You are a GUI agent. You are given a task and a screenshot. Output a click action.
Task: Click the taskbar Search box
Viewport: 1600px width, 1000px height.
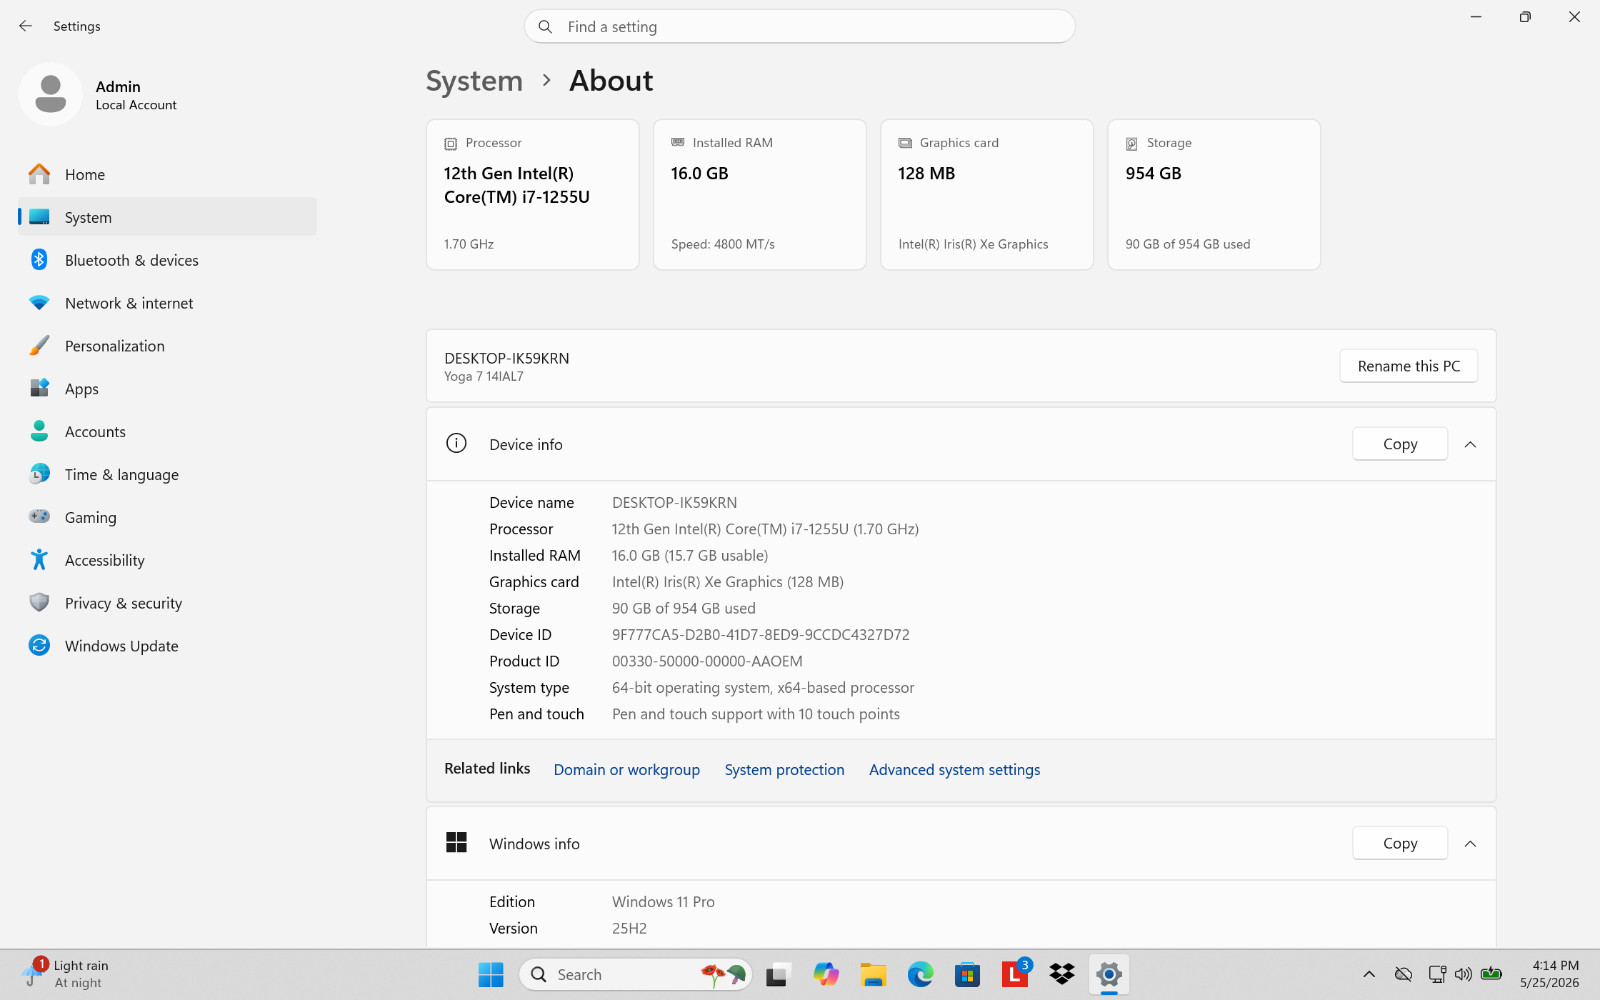635,974
